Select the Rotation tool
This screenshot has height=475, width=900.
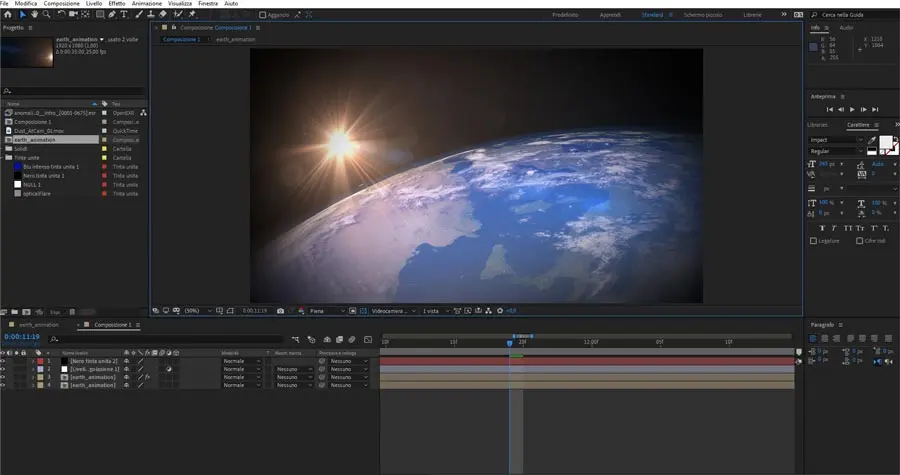coord(61,14)
